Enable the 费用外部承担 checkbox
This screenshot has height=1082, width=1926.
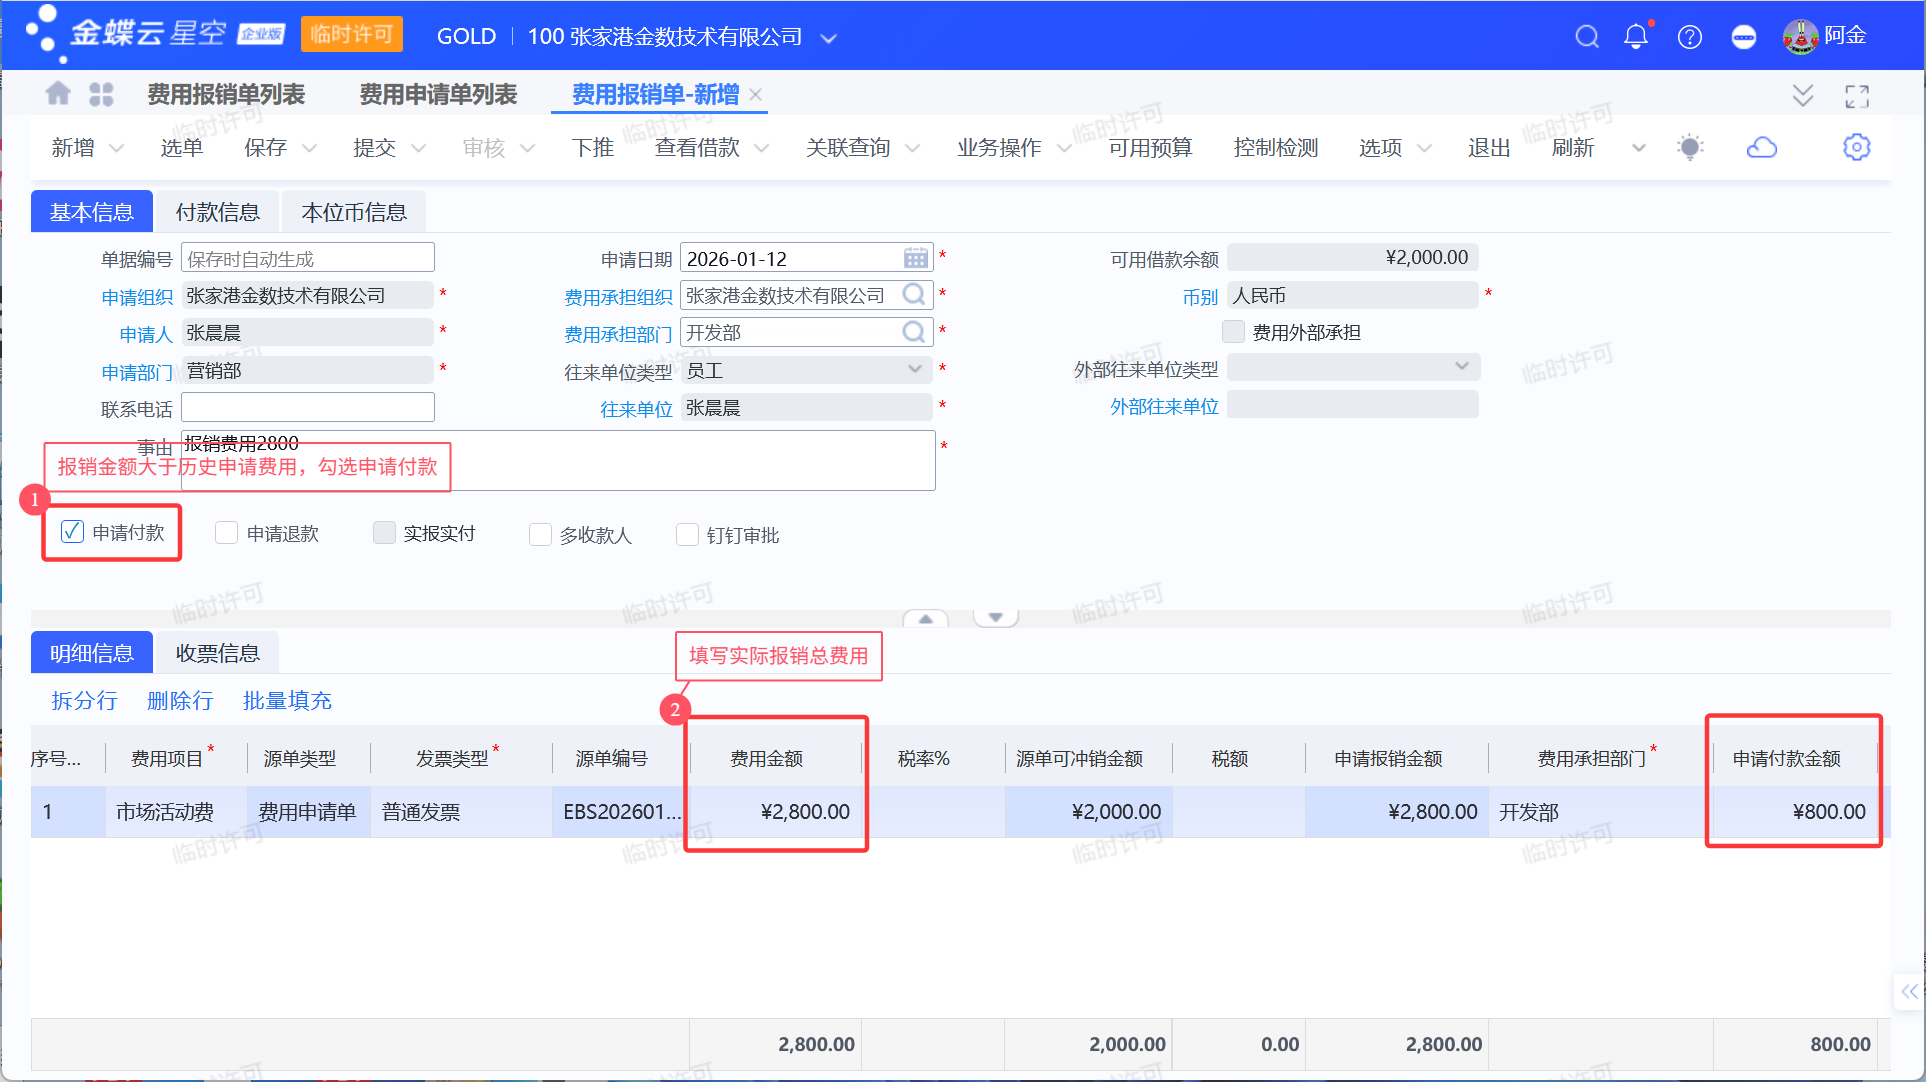tap(1234, 332)
